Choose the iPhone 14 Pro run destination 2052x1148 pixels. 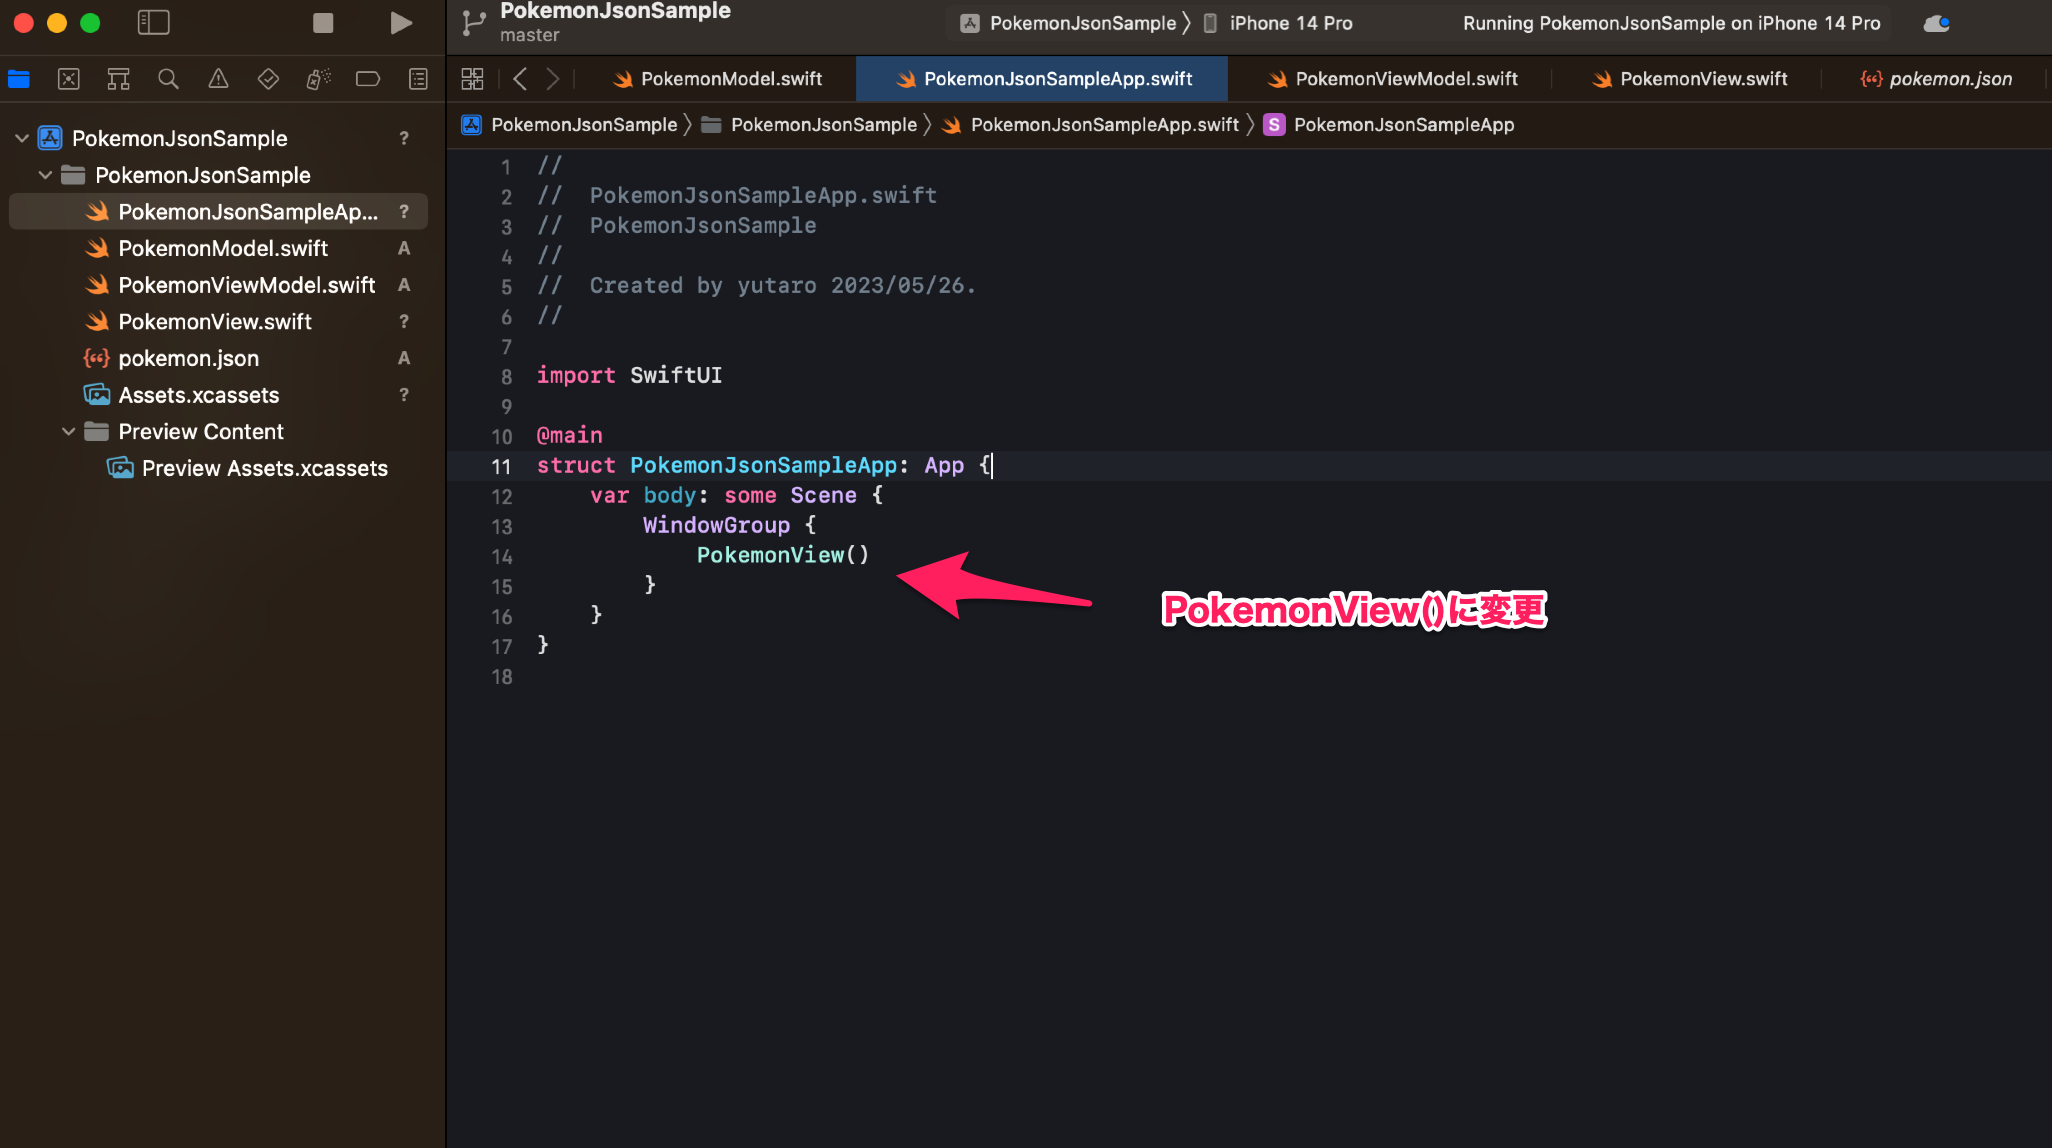(1289, 23)
